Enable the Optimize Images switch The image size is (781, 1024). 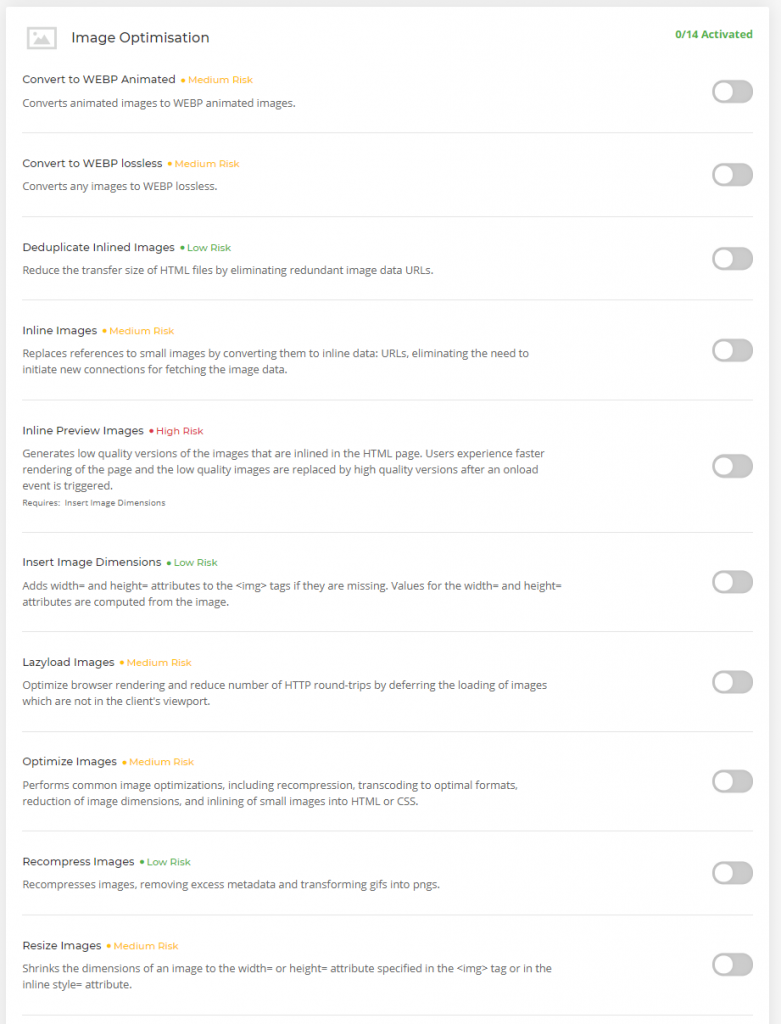coord(732,781)
